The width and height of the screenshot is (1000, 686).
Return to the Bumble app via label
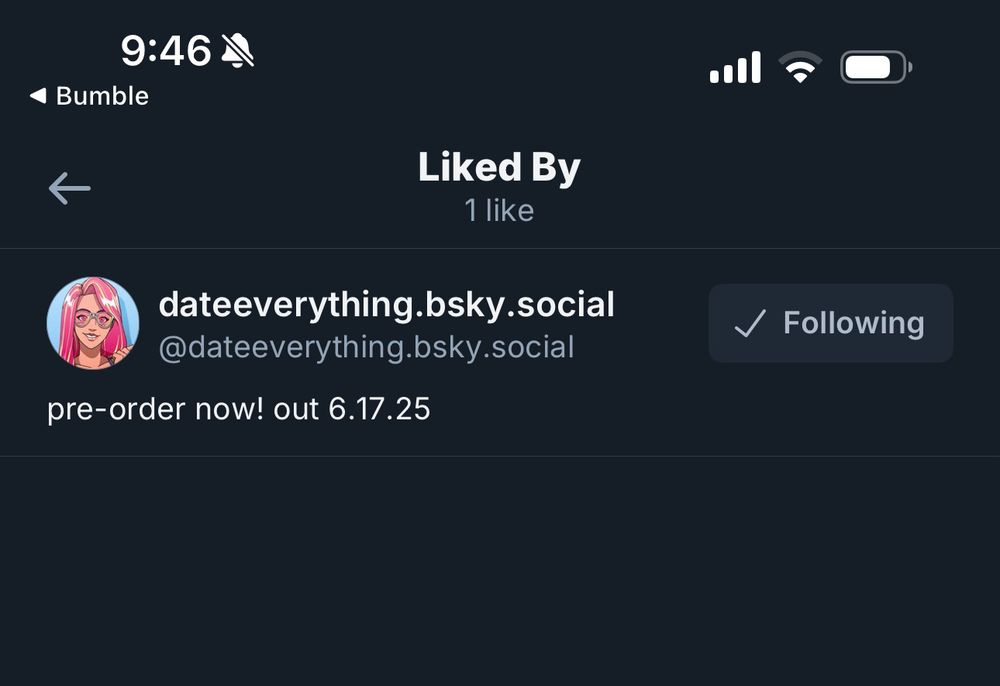tap(101, 96)
